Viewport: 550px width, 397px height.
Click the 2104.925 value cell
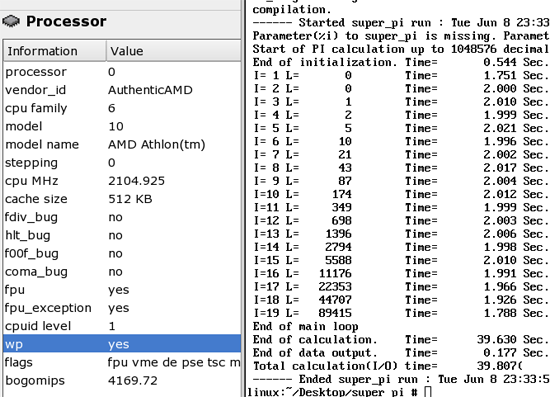[136, 181]
